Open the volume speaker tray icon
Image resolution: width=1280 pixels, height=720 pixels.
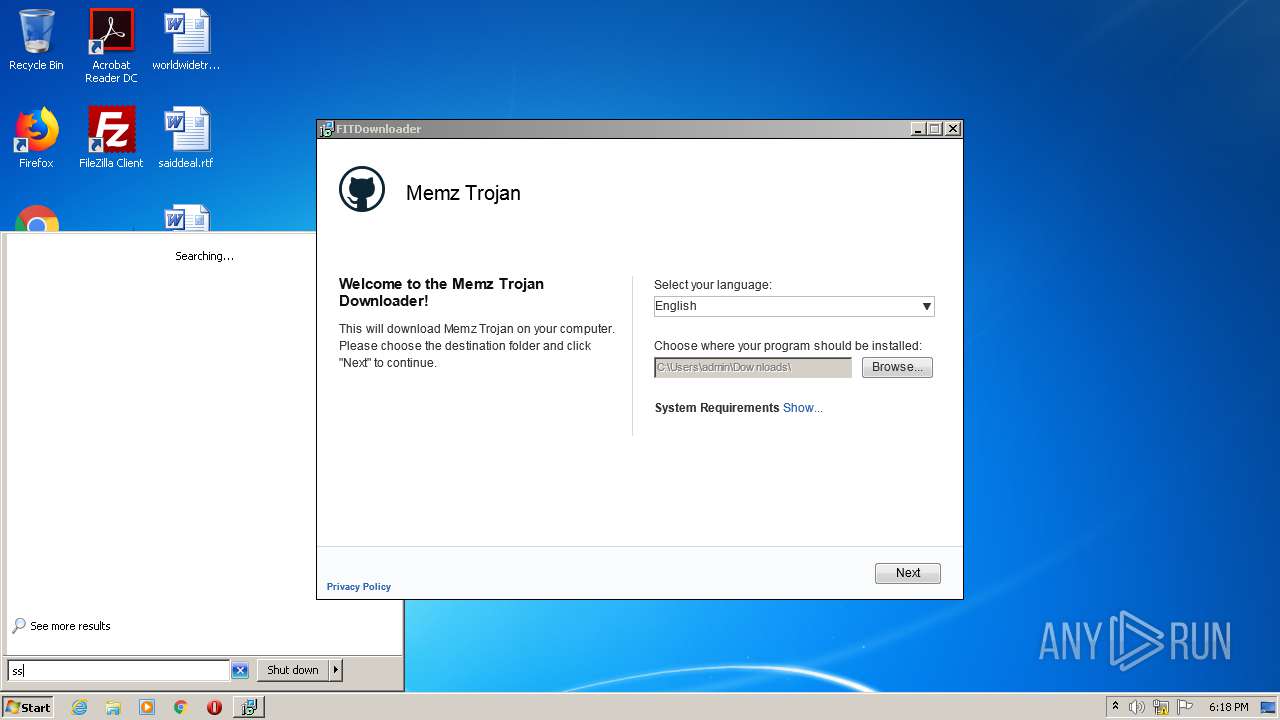point(1137,707)
